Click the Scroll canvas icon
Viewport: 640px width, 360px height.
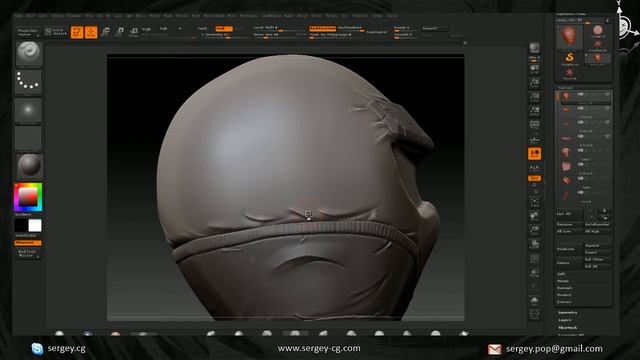534,69
